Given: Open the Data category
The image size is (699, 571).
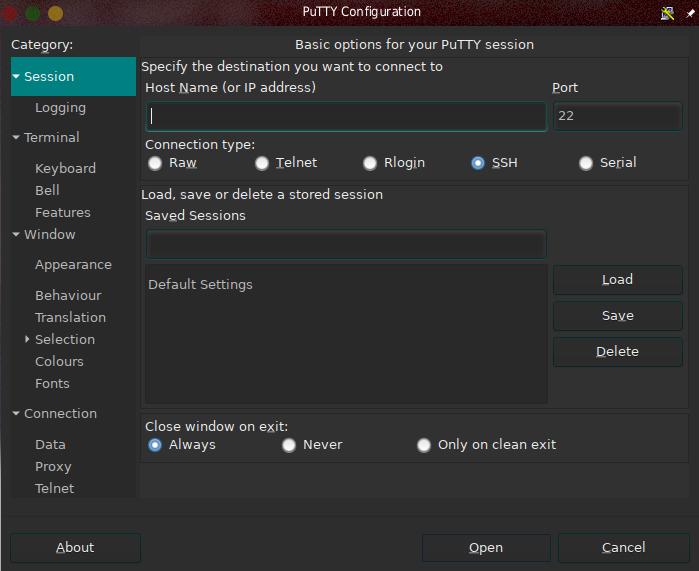Looking at the screenshot, I should [50, 445].
